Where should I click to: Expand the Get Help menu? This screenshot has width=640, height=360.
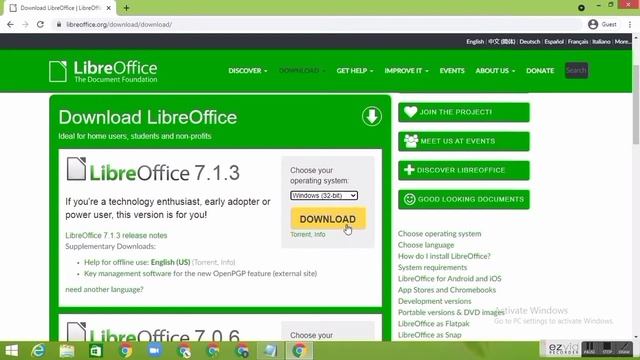pos(355,71)
